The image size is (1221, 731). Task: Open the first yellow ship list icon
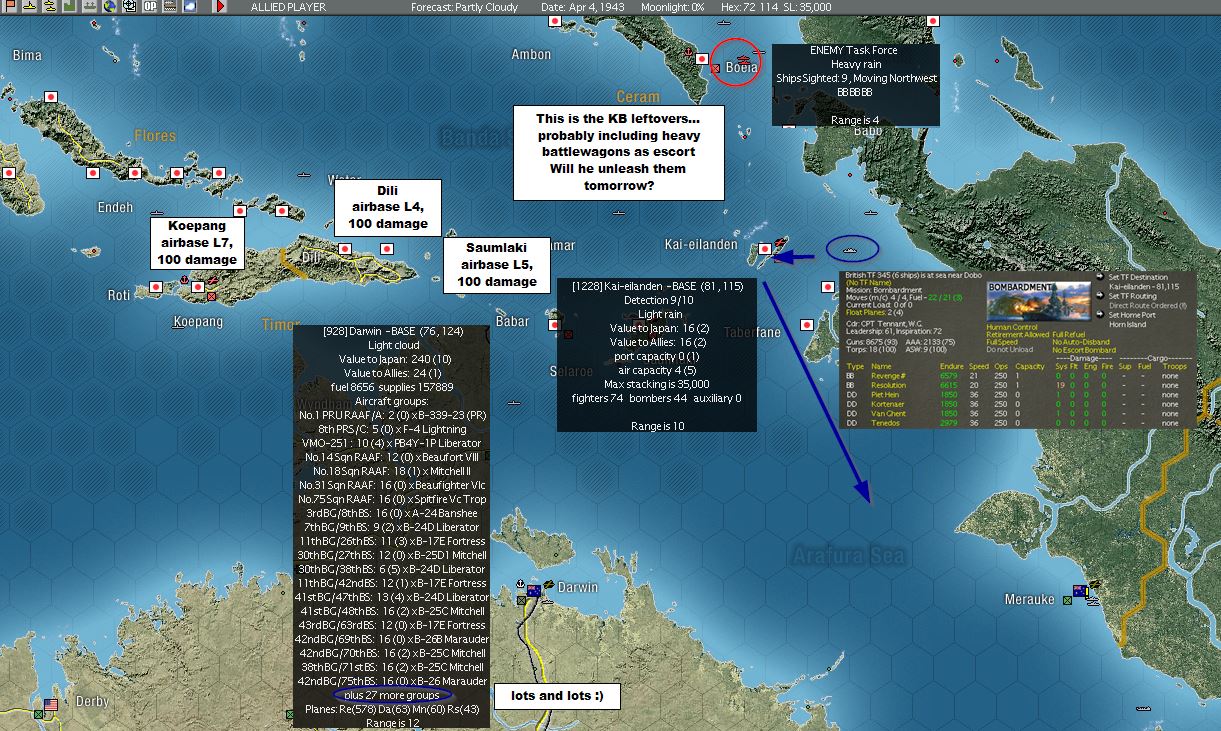click(x=29, y=7)
